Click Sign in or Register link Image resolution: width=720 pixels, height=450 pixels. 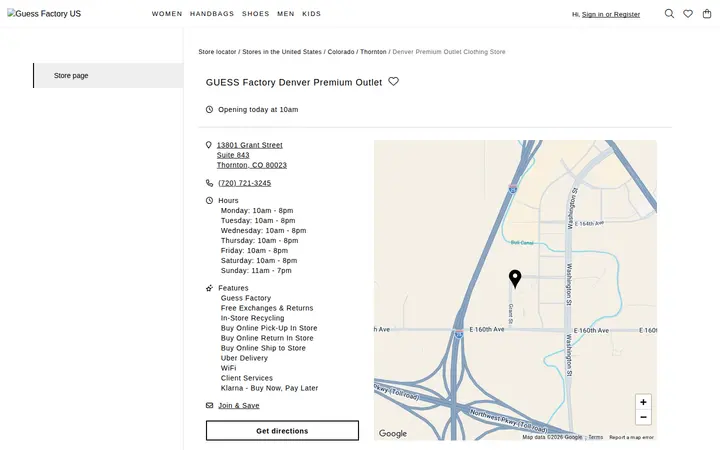611,14
